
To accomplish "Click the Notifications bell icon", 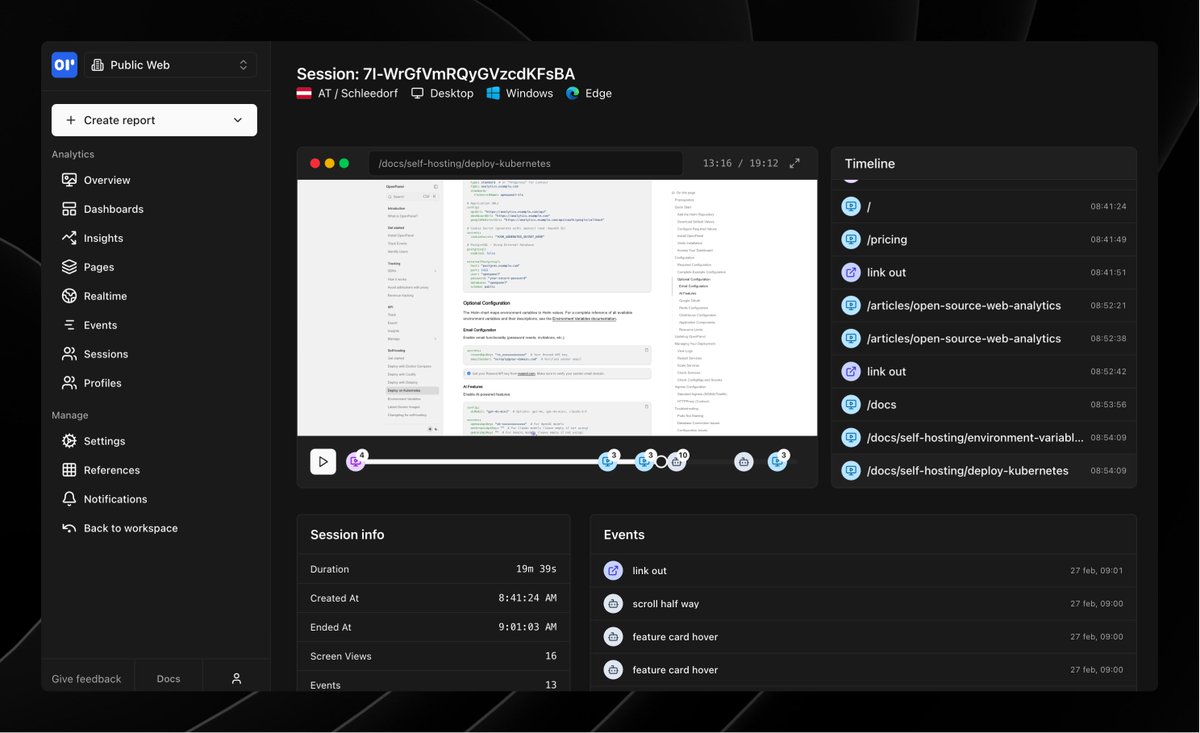I will click(x=69, y=499).
